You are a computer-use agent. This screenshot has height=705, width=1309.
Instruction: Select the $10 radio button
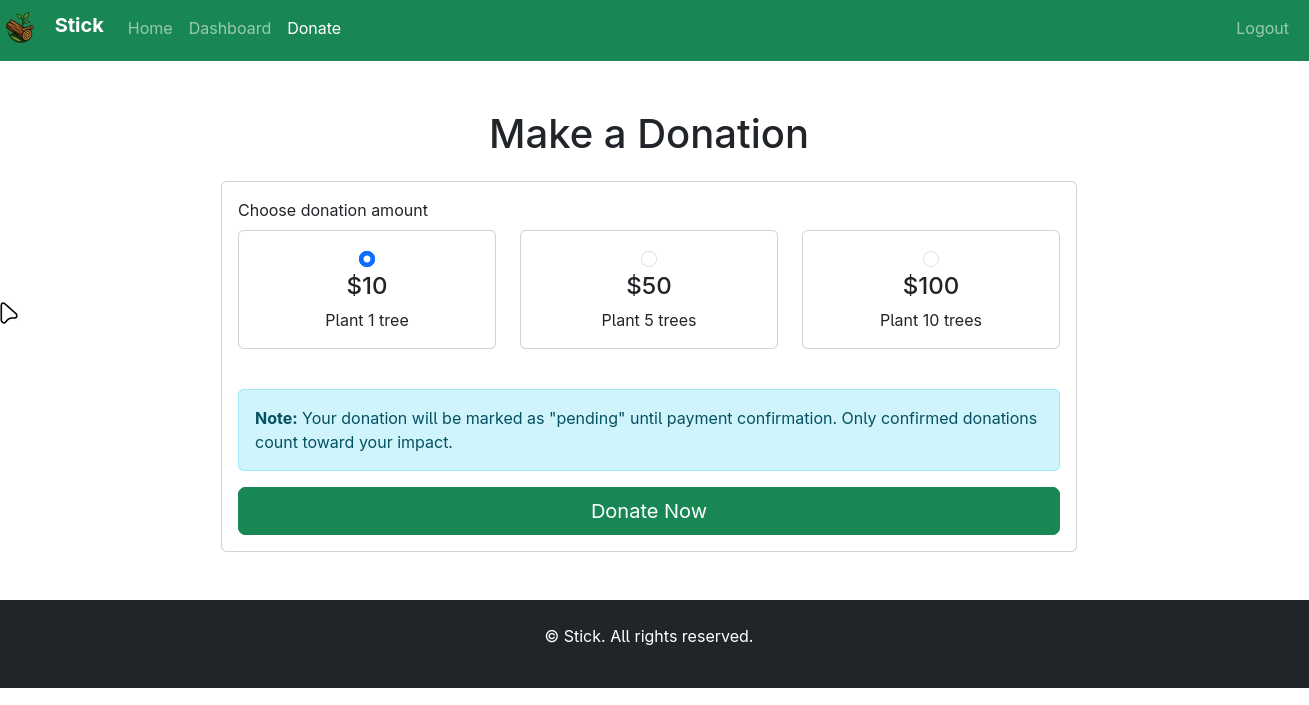(x=367, y=259)
